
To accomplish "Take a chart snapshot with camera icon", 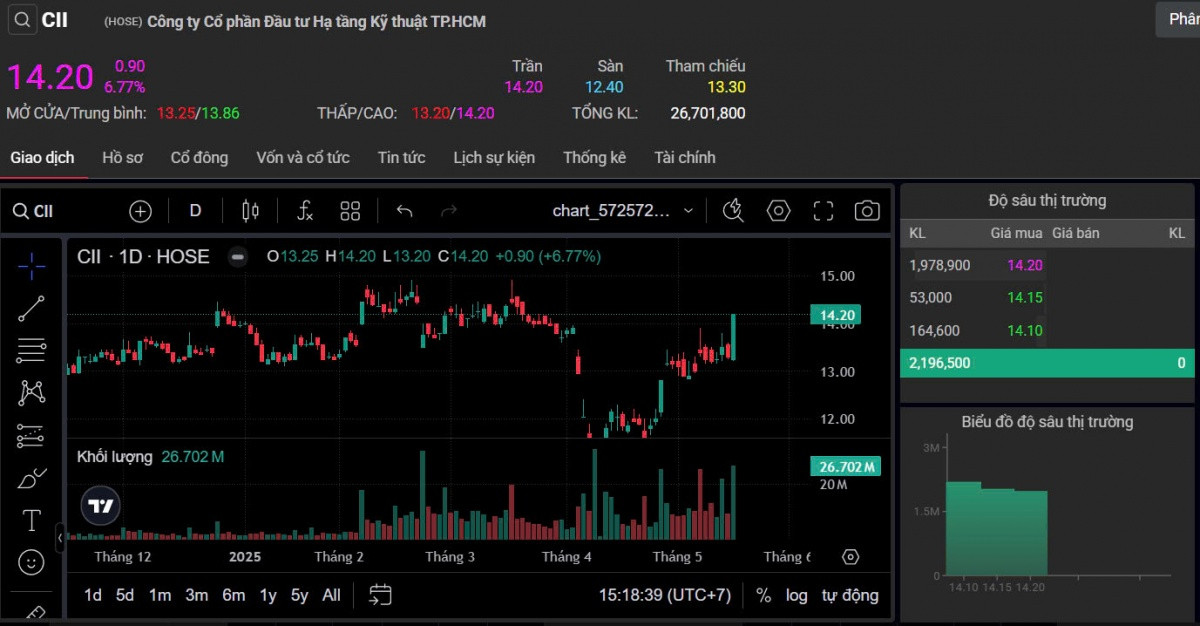I will (867, 211).
